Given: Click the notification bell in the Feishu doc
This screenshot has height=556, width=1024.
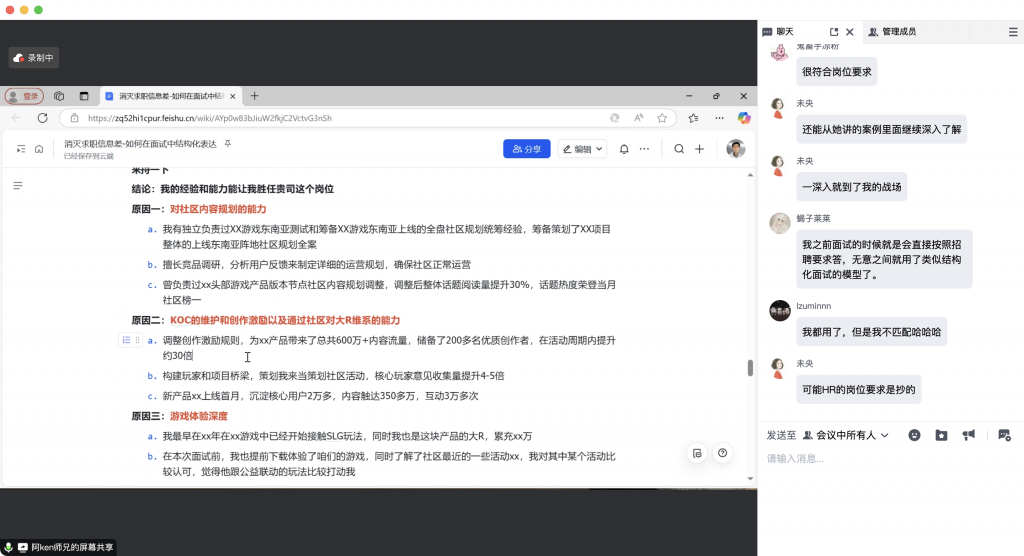Looking at the screenshot, I should click(624, 149).
